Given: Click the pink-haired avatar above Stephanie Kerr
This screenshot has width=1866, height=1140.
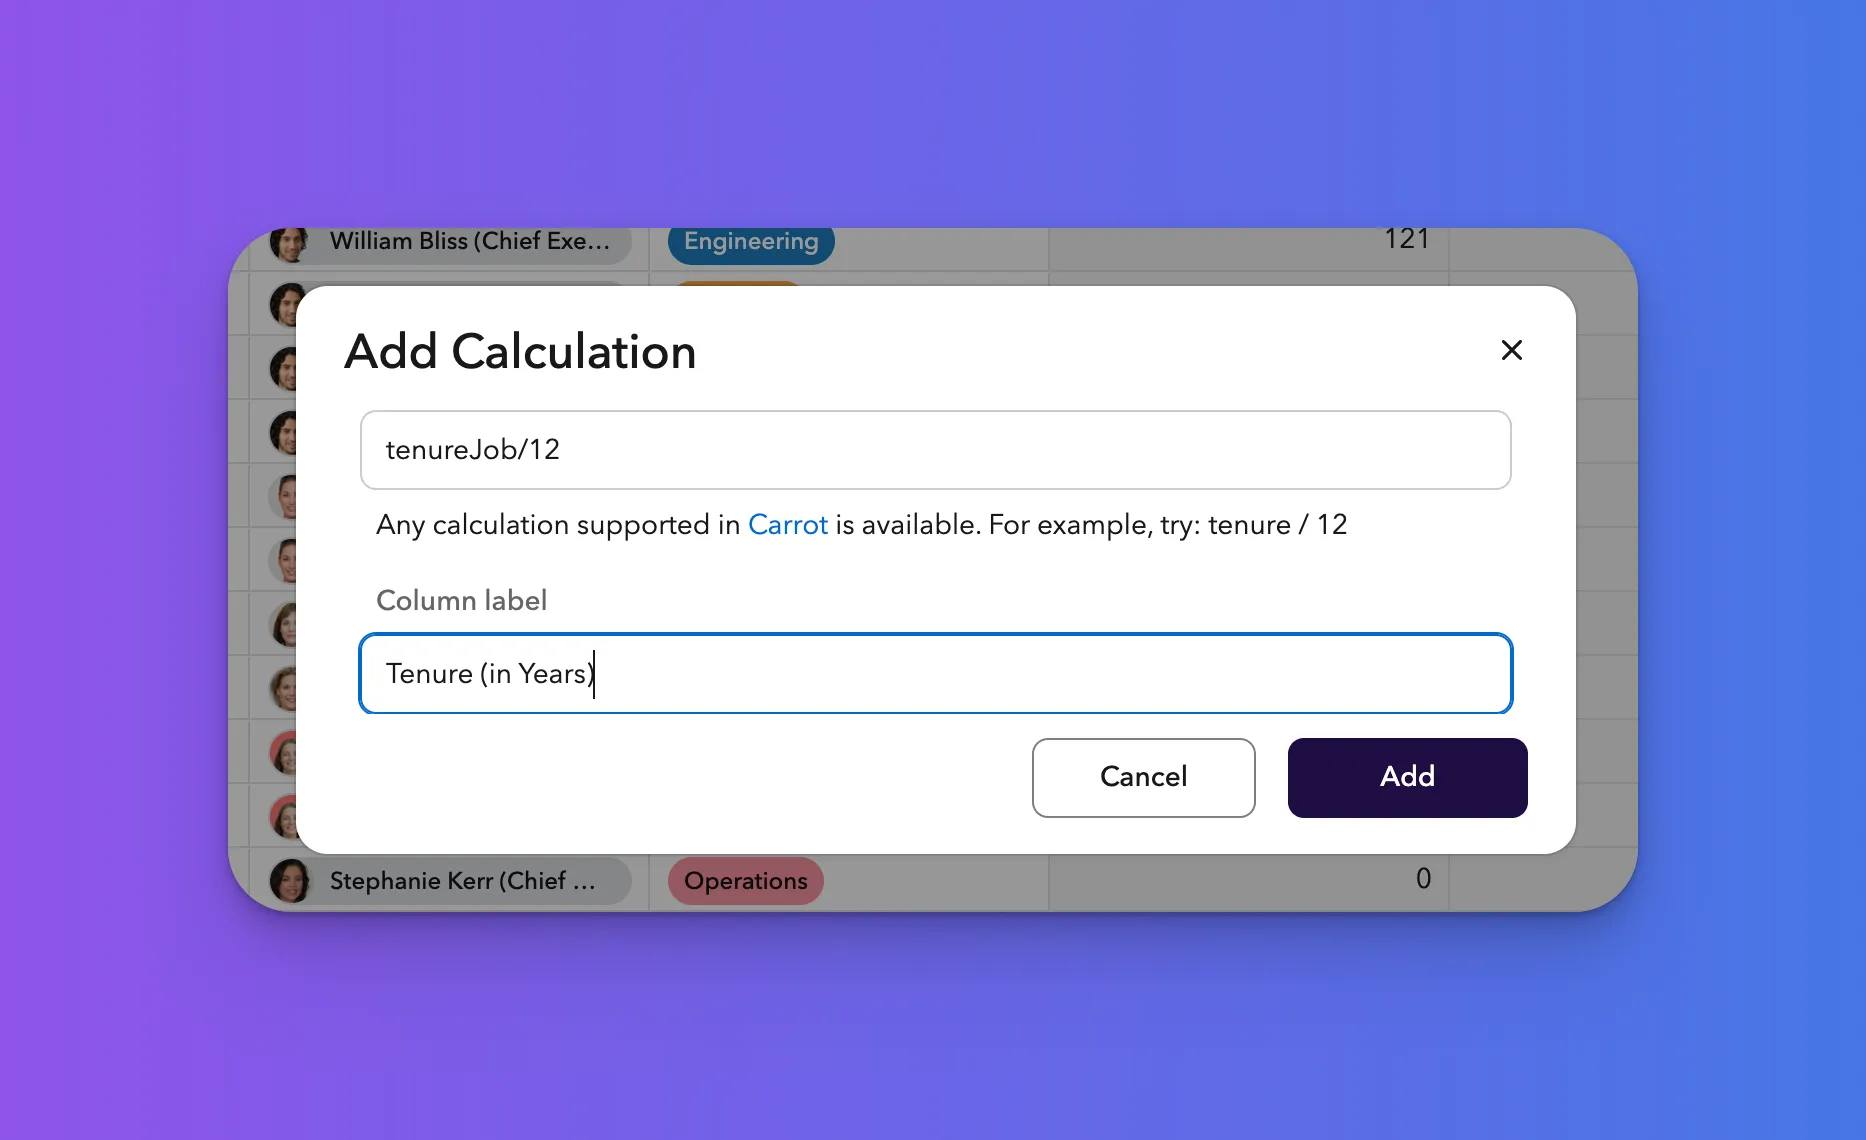Looking at the screenshot, I should coord(284,817).
